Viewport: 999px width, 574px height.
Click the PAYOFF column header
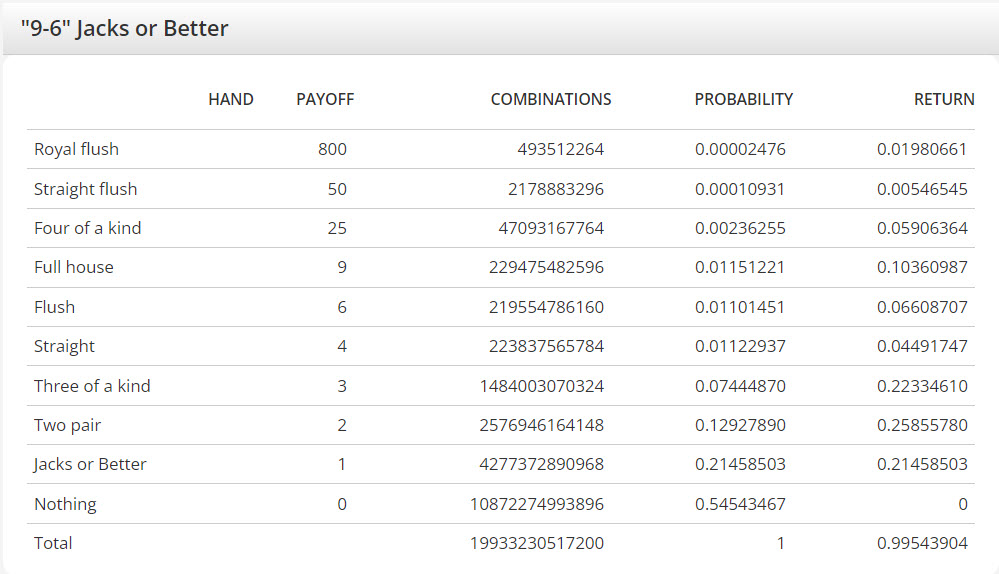pyautogui.click(x=325, y=99)
